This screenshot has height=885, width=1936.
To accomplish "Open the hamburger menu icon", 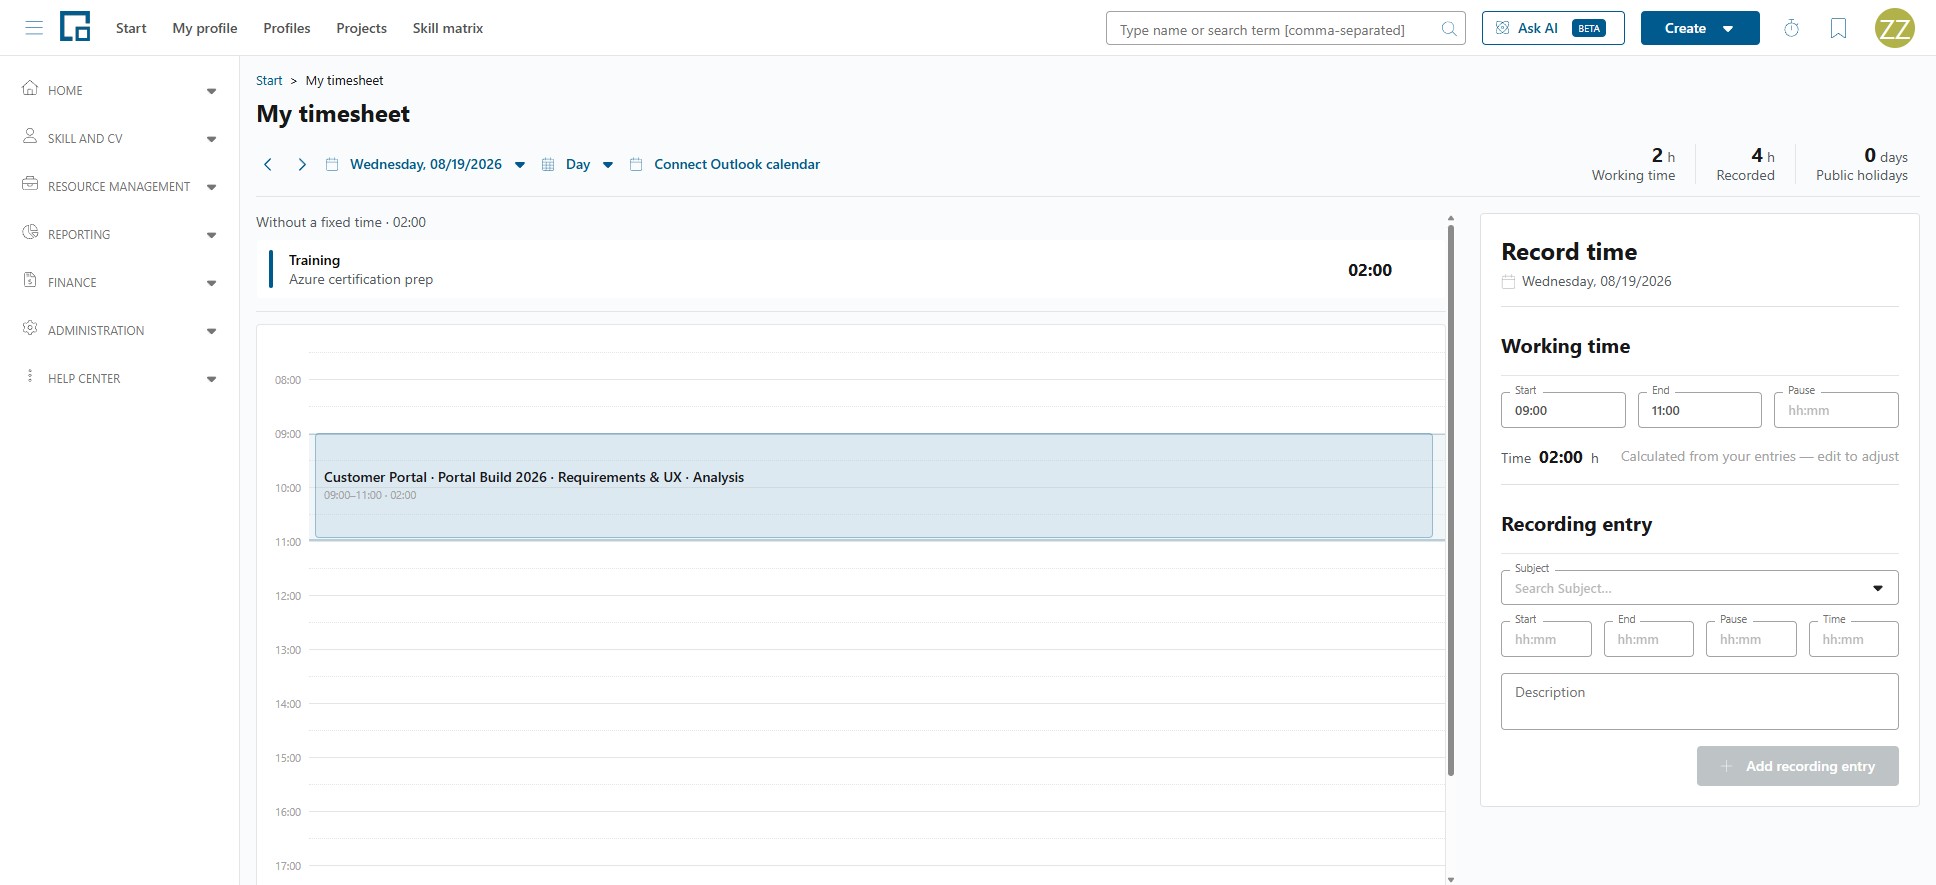I will coord(34,28).
